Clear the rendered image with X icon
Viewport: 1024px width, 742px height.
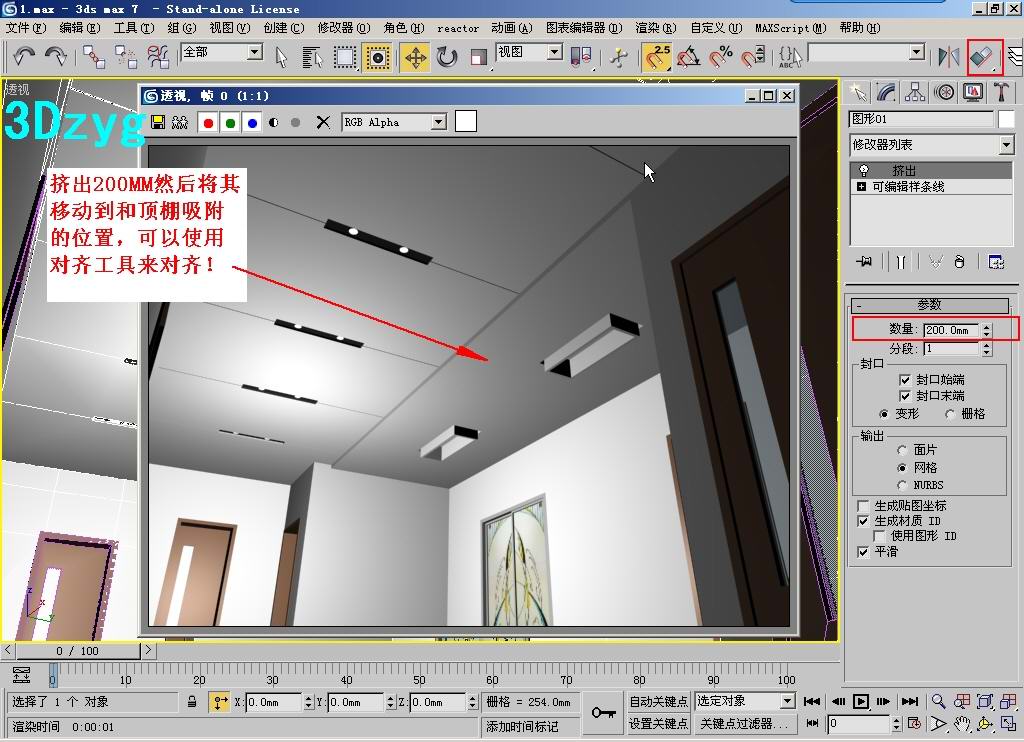[323, 122]
